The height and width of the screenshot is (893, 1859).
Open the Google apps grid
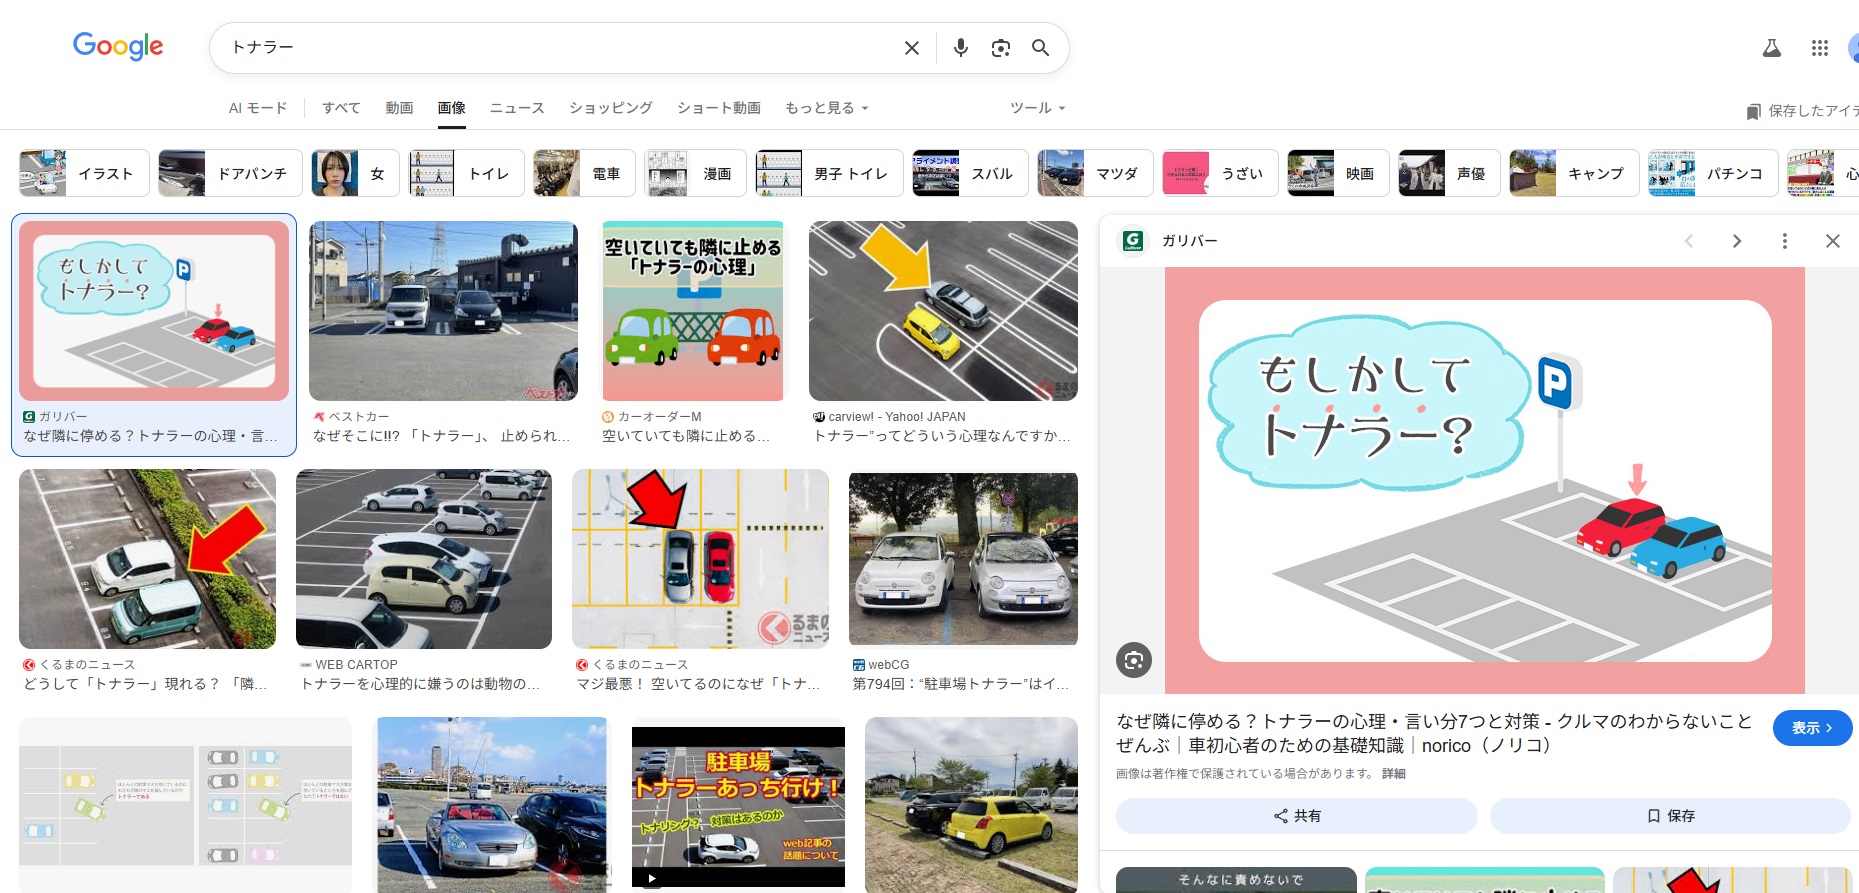pos(1819,48)
